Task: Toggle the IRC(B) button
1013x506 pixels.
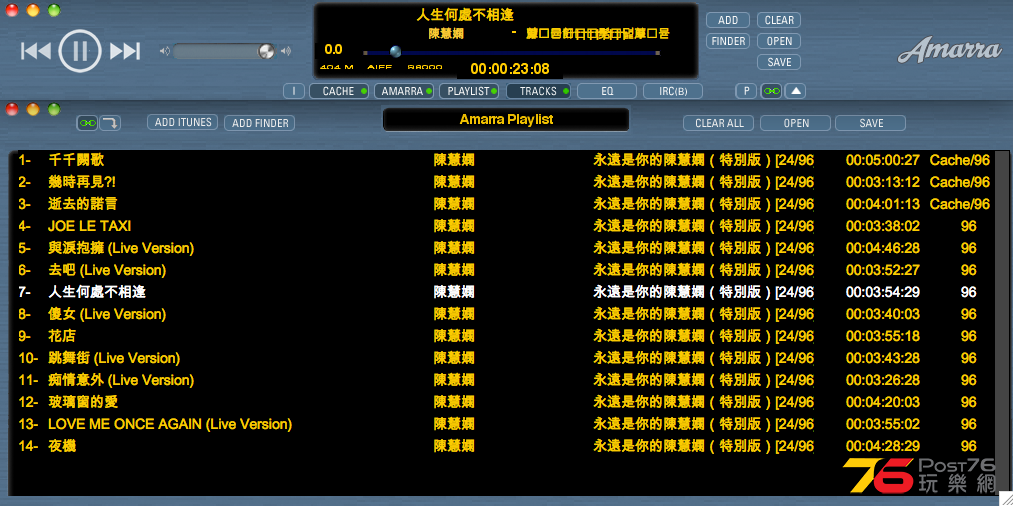Action: coord(673,91)
